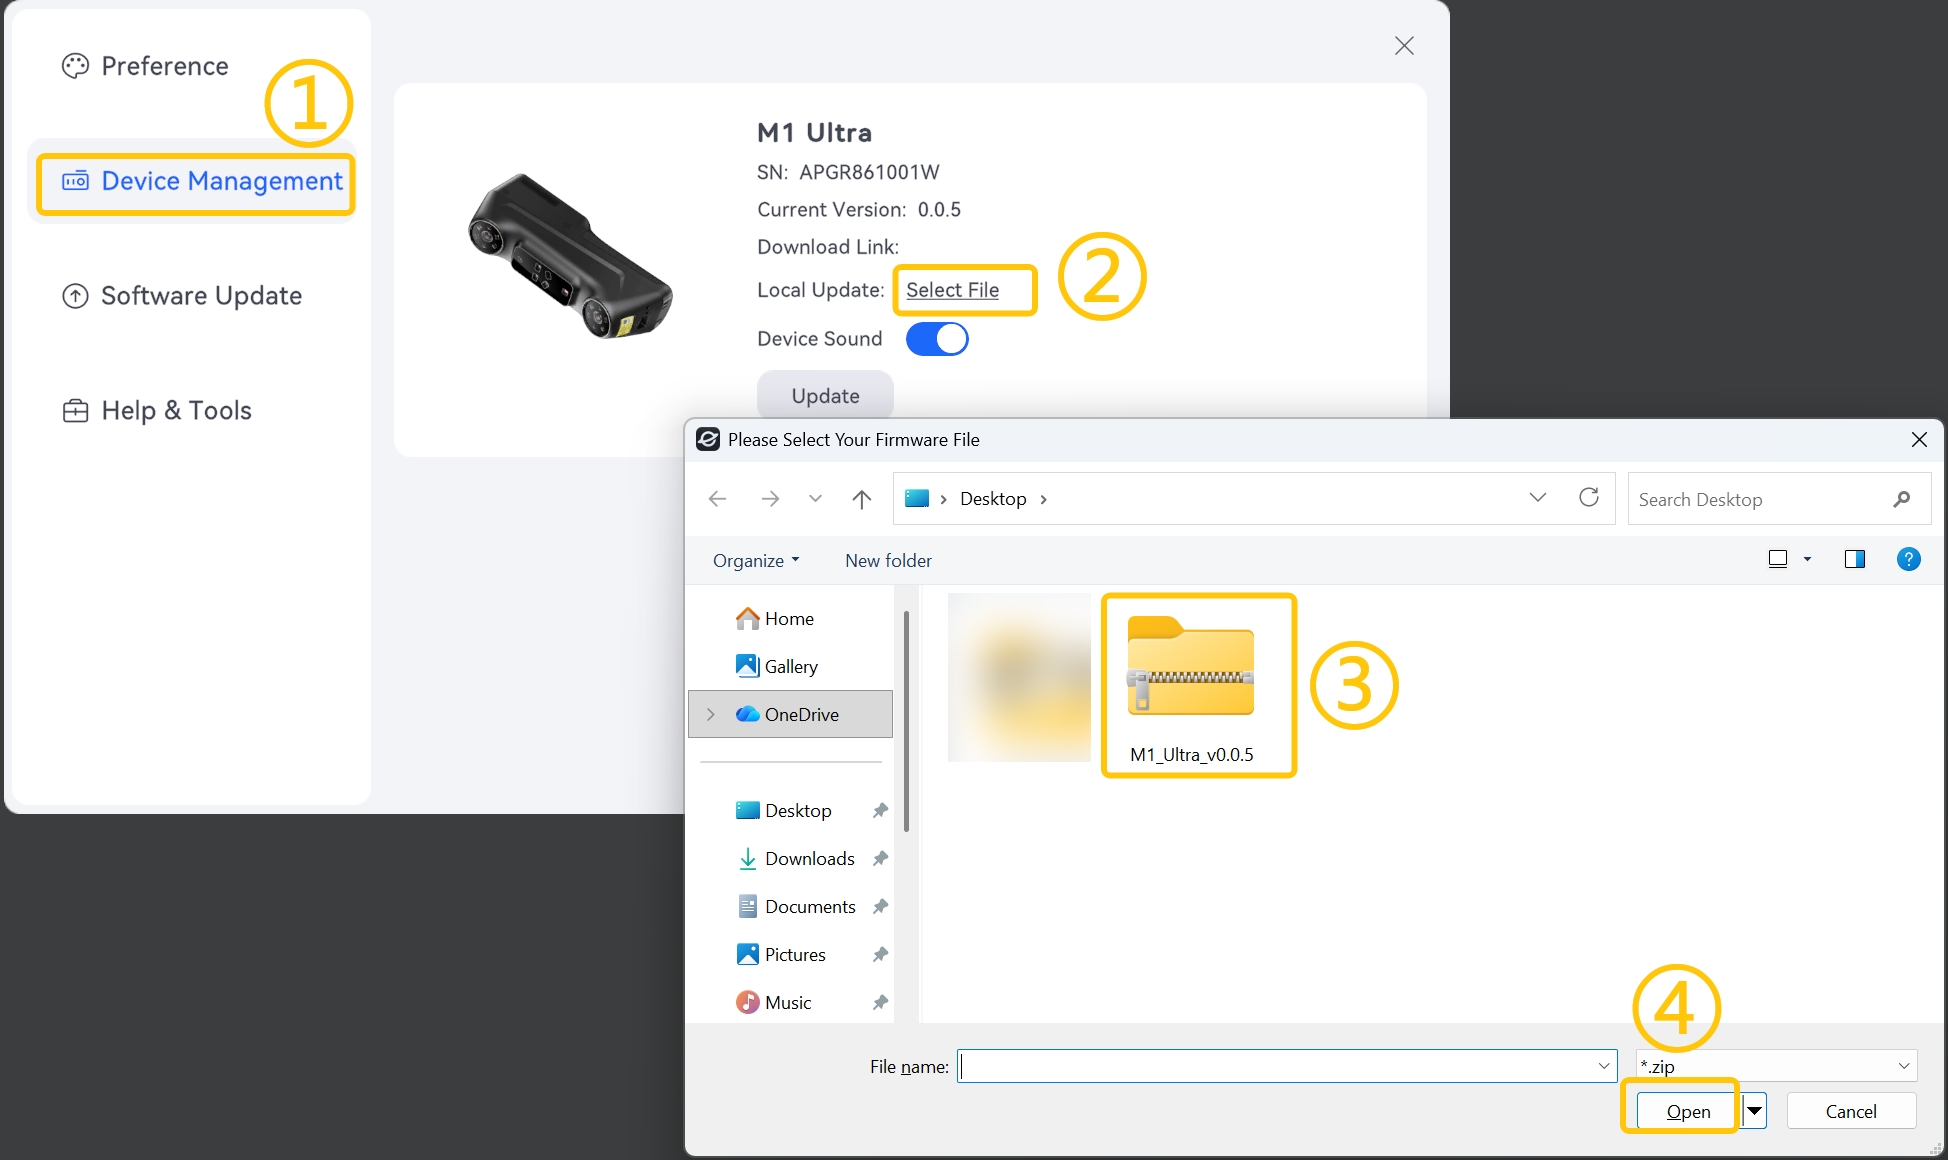Screen dimensions: 1948x1160
Task: Click the Update button
Action: pos(825,395)
